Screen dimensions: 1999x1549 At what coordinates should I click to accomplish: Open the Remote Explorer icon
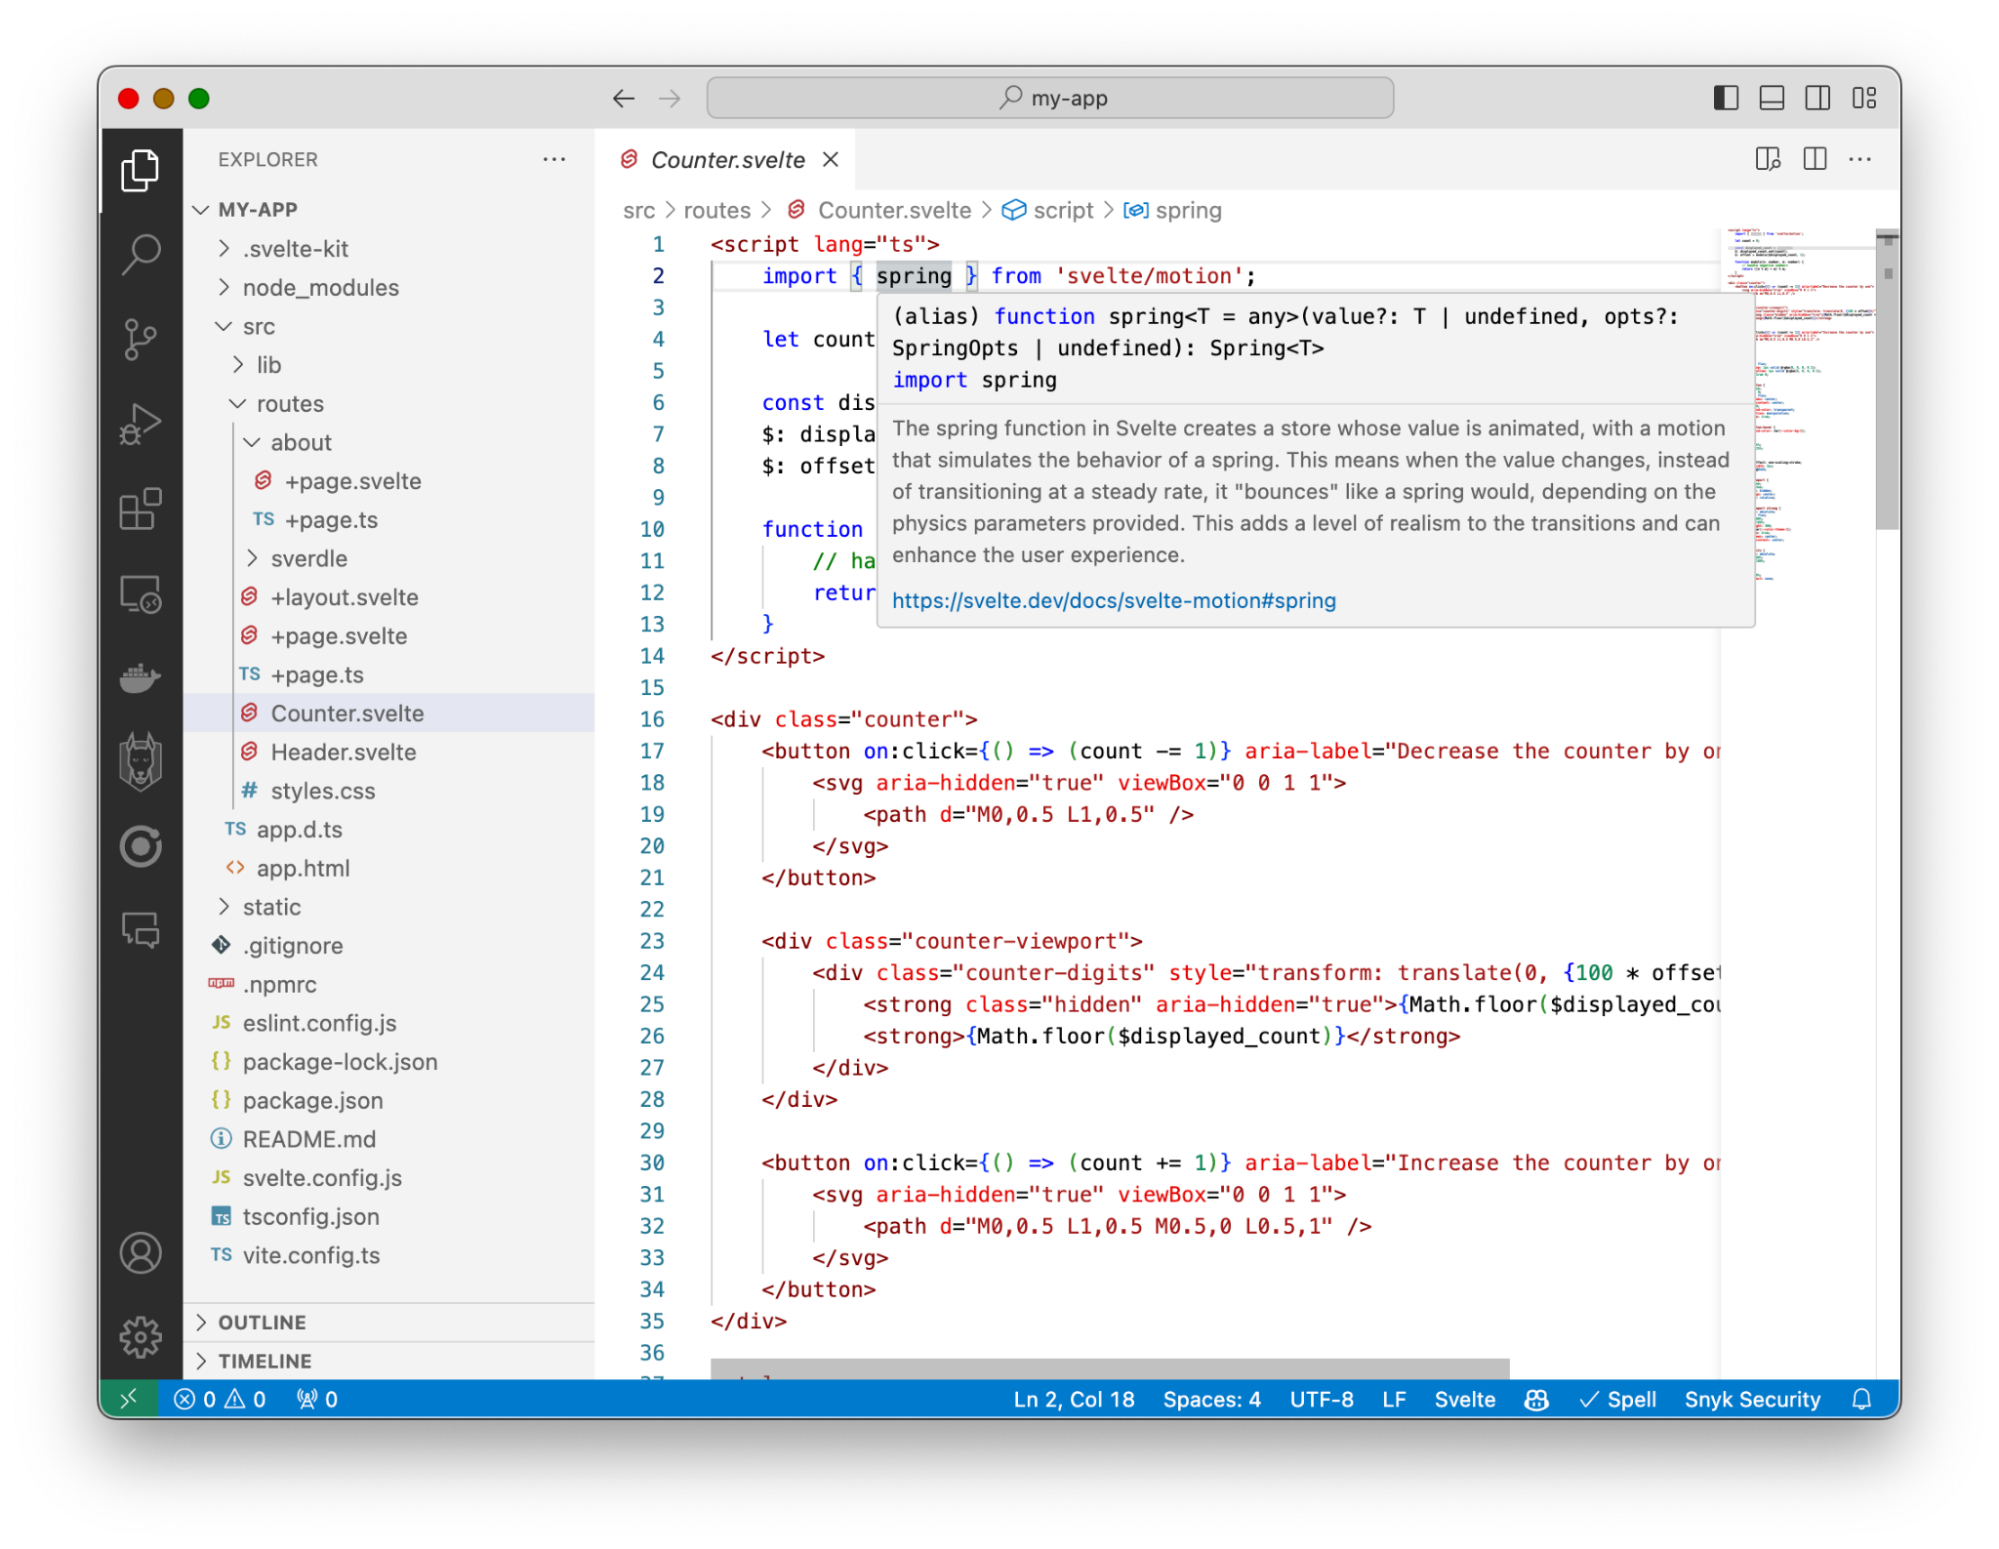[141, 592]
